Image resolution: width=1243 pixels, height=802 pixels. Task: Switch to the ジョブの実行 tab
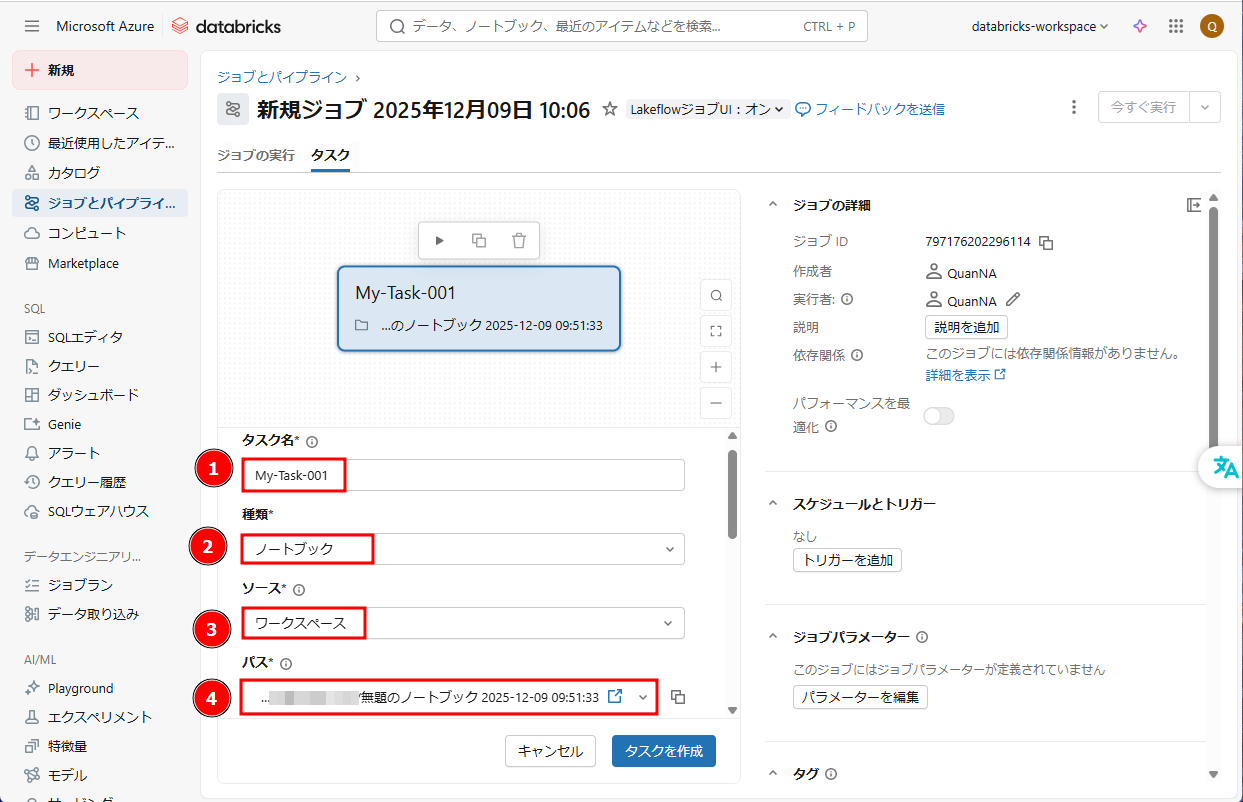tap(256, 155)
